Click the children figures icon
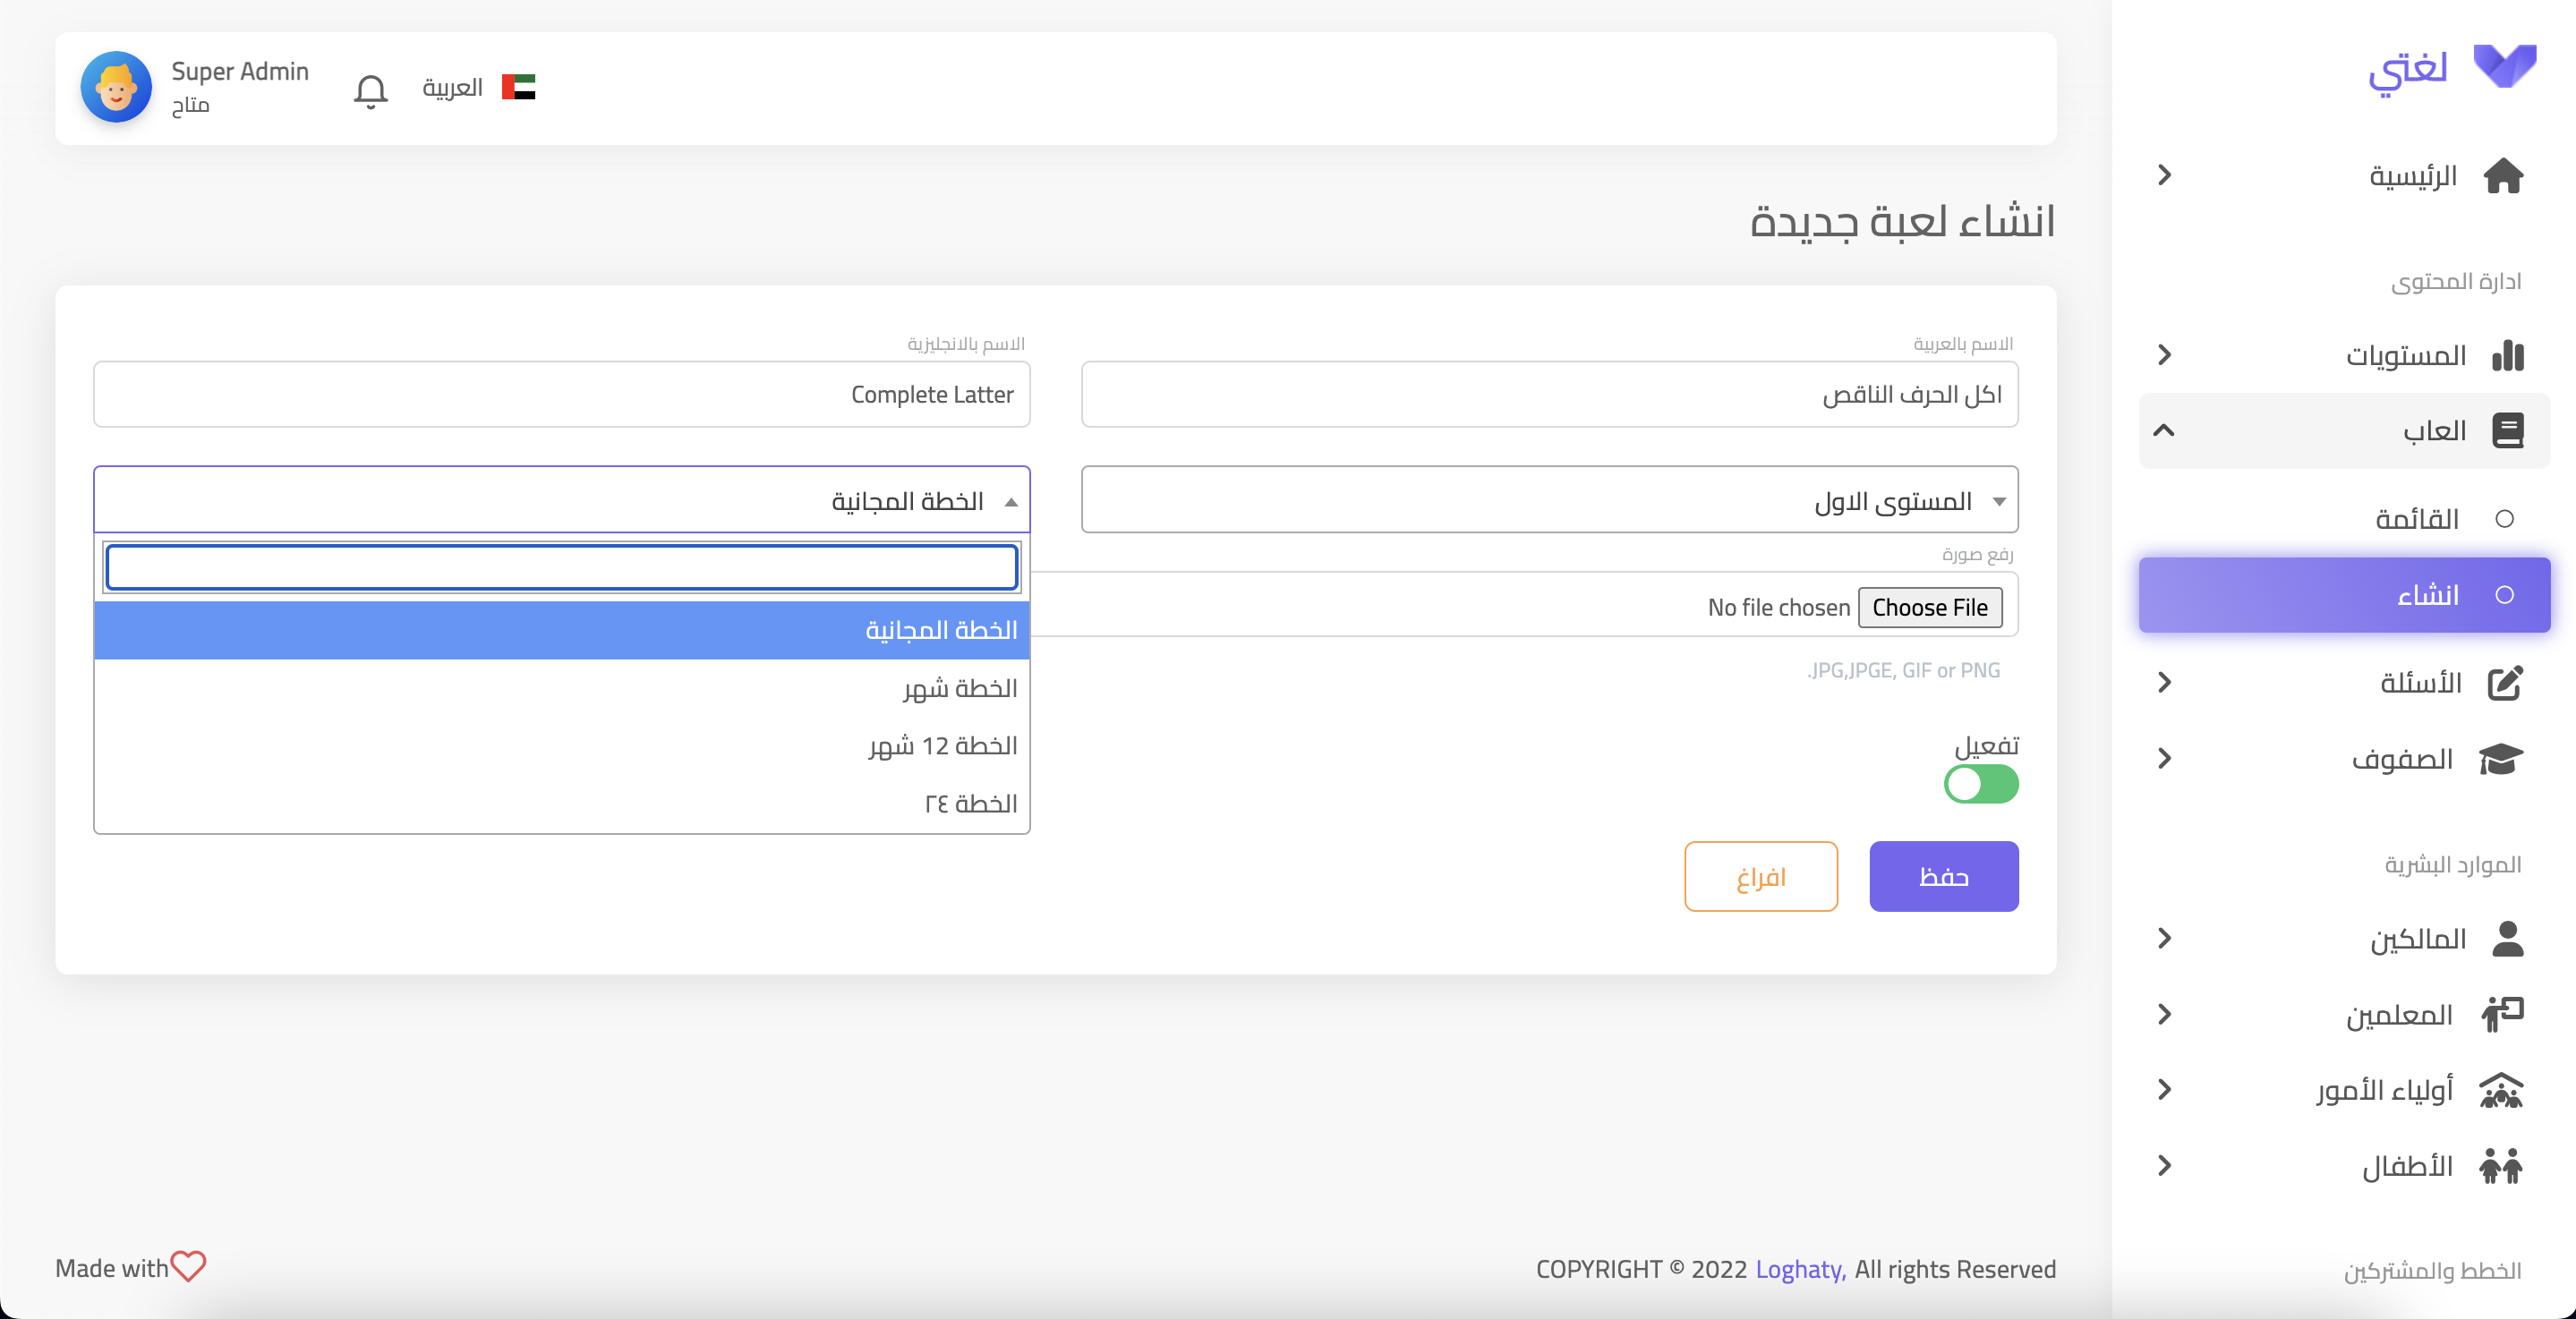 tap(2501, 1166)
